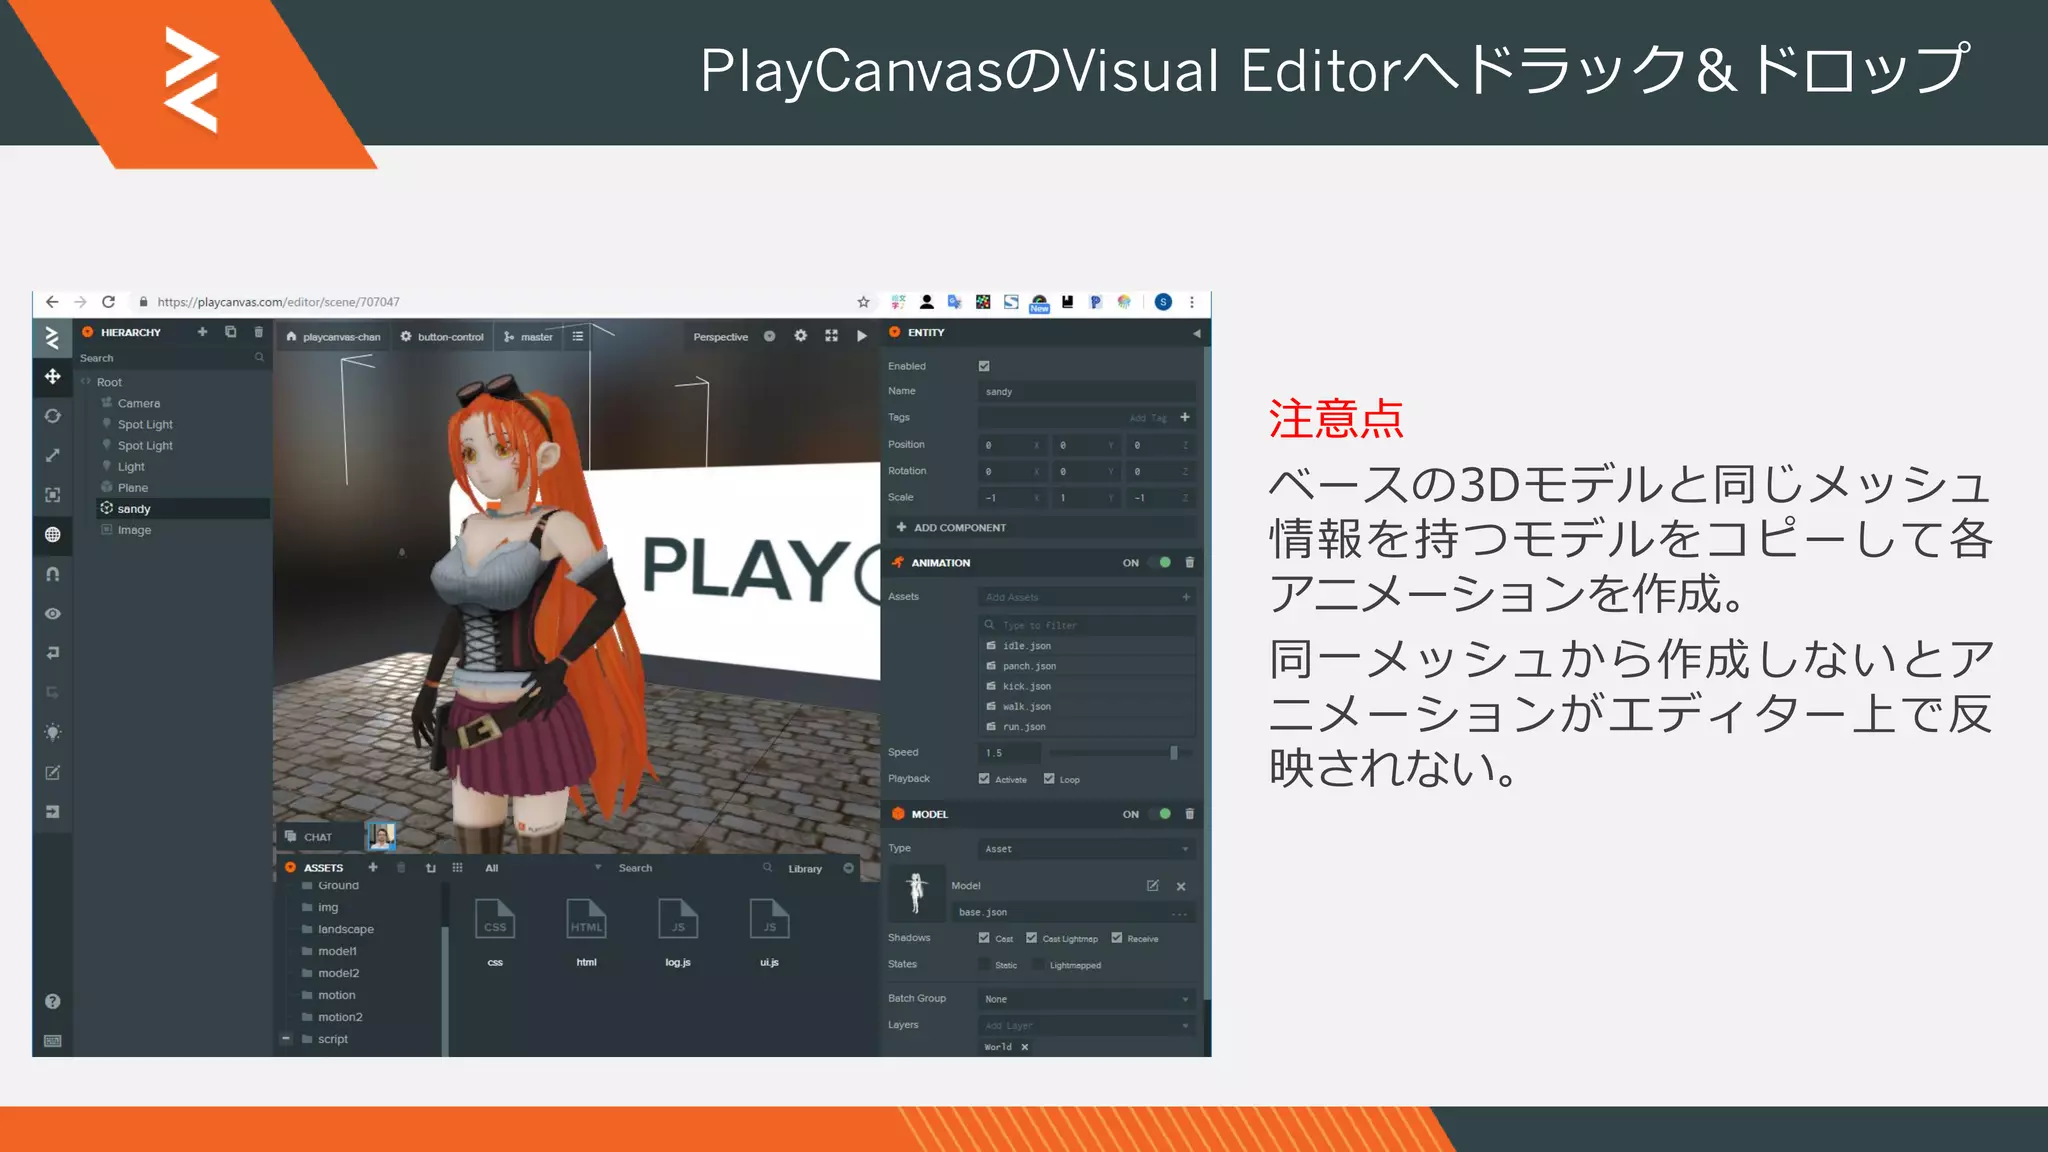Toggle the Animation component ON switch
Image resolution: width=2048 pixels, height=1152 pixels.
(1160, 563)
